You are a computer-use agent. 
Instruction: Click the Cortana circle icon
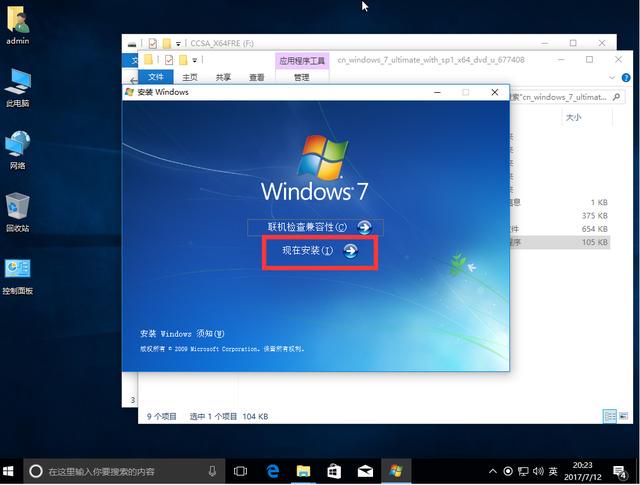36,472
